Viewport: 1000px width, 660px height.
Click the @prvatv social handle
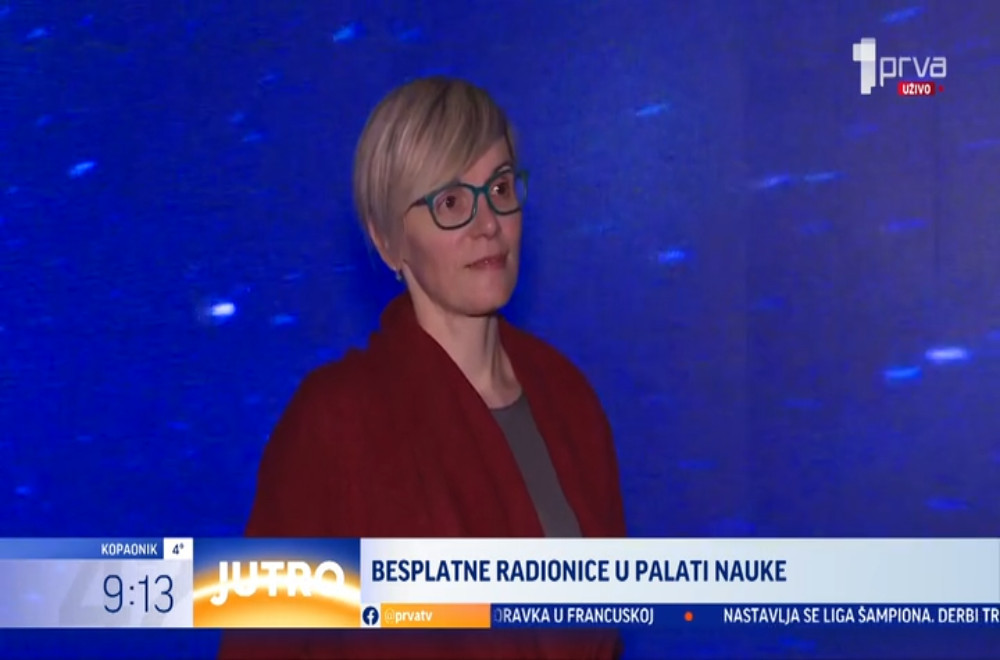tap(408, 616)
